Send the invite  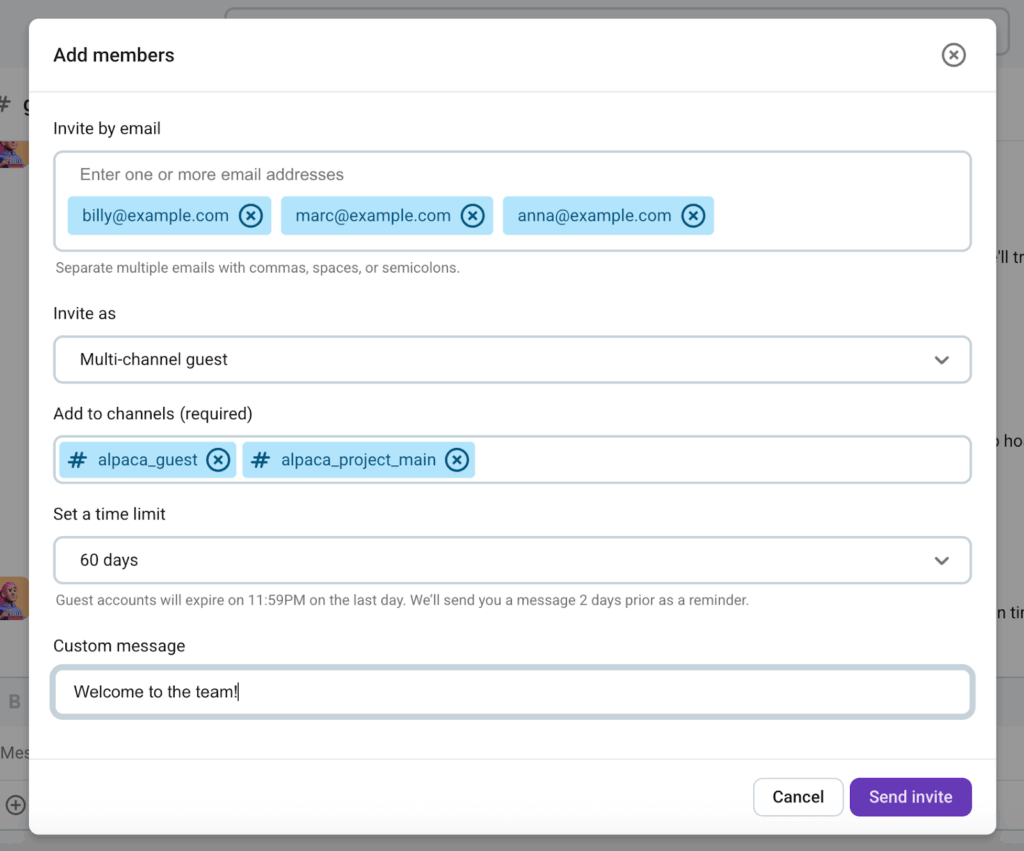pyautogui.click(x=910, y=797)
